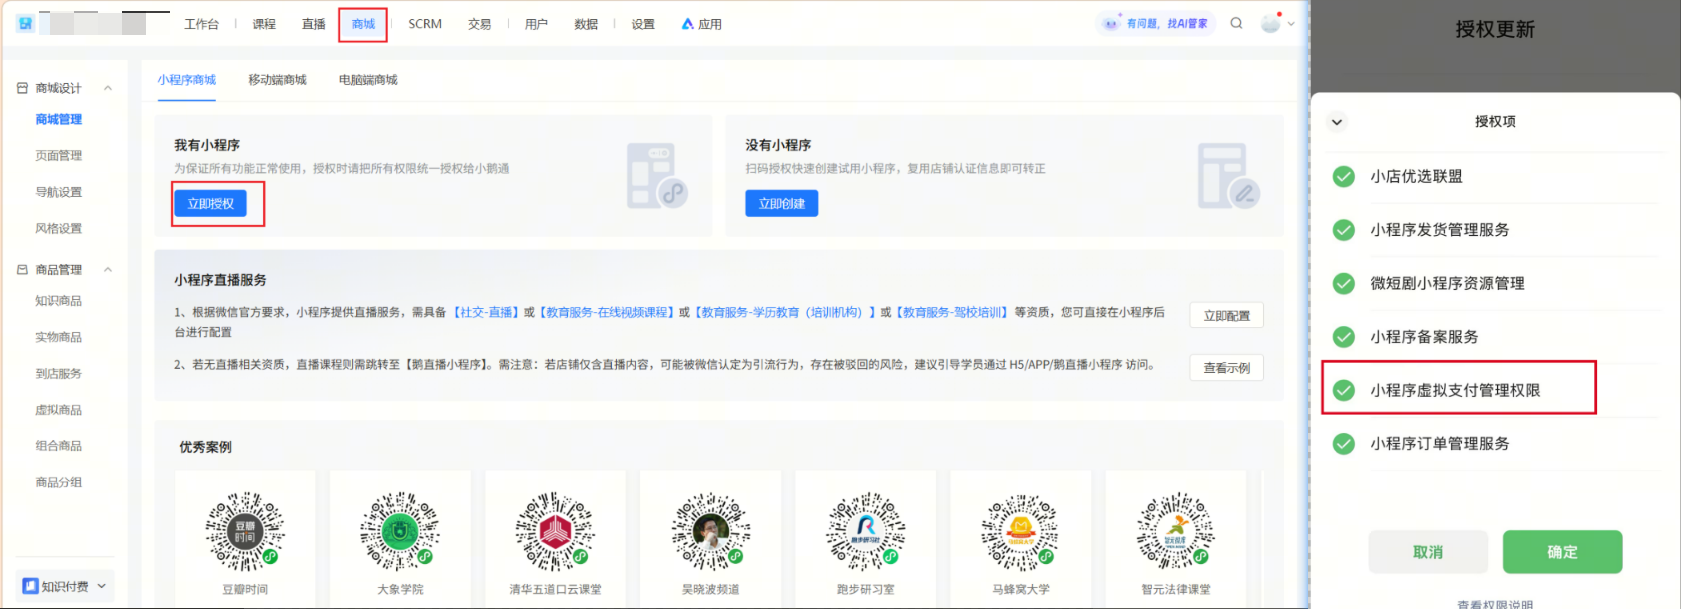The height and width of the screenshot is (609, 1681).
Task: Open 智元法律课堂 QR code thumbnail
Action: click(x=1176, y=531)
